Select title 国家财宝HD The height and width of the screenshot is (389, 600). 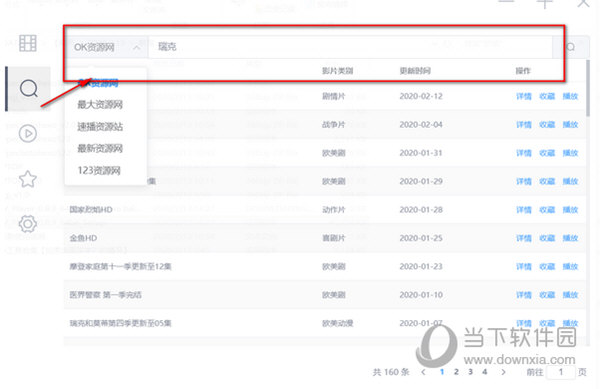pyautogui.click(x=91, y=210)
